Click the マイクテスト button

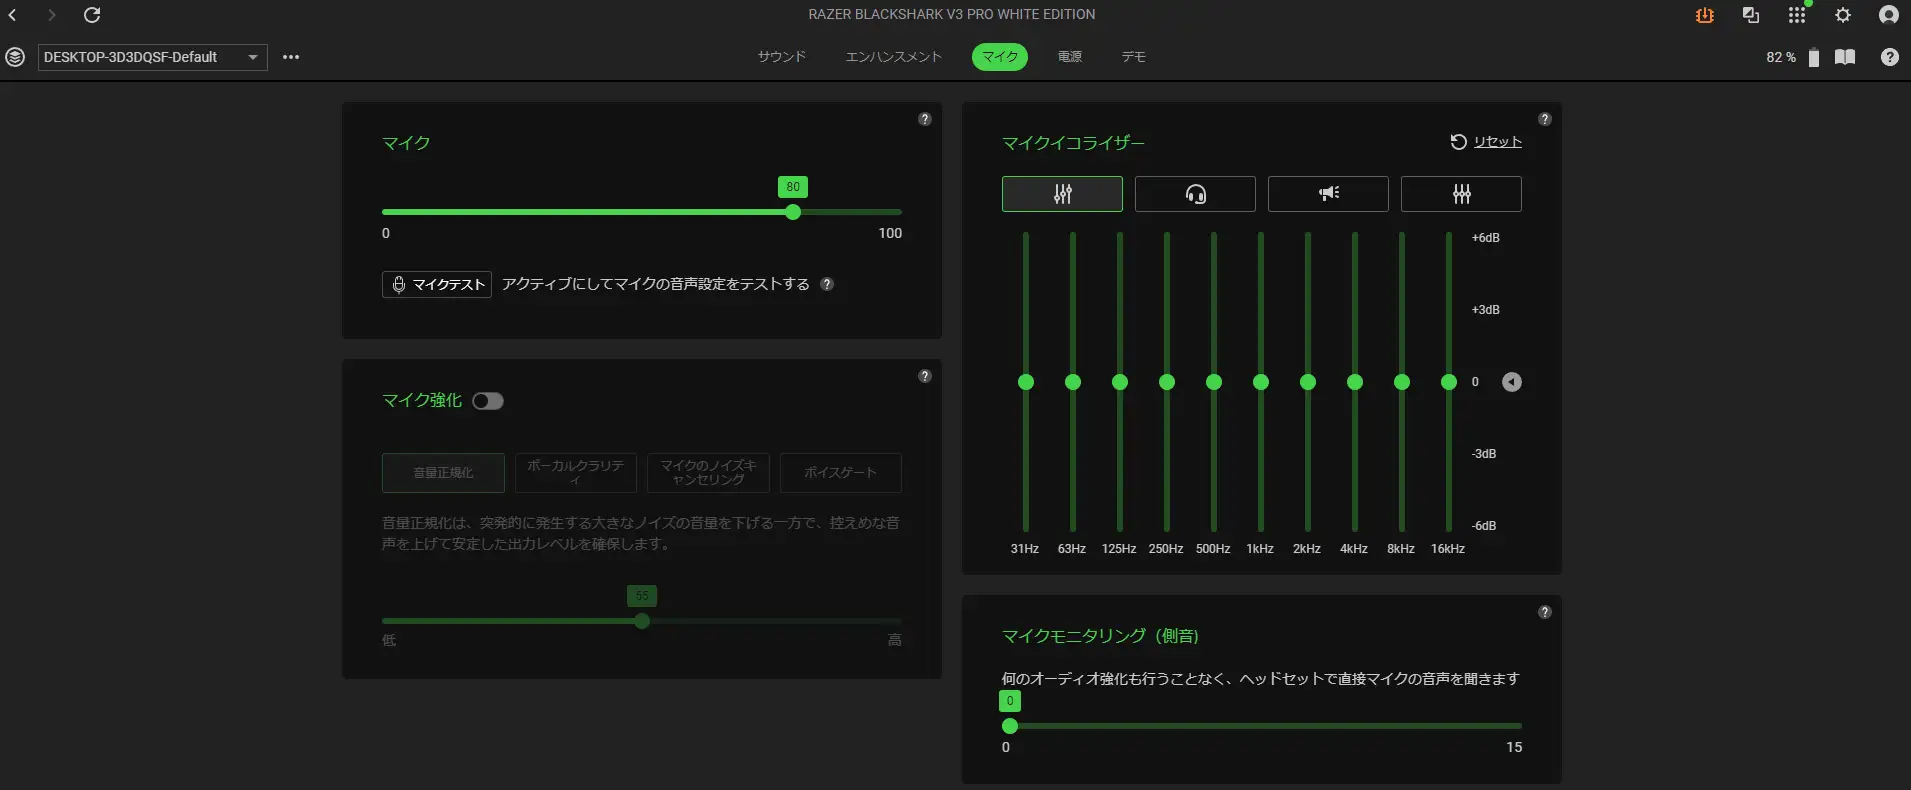click(437, 284)
